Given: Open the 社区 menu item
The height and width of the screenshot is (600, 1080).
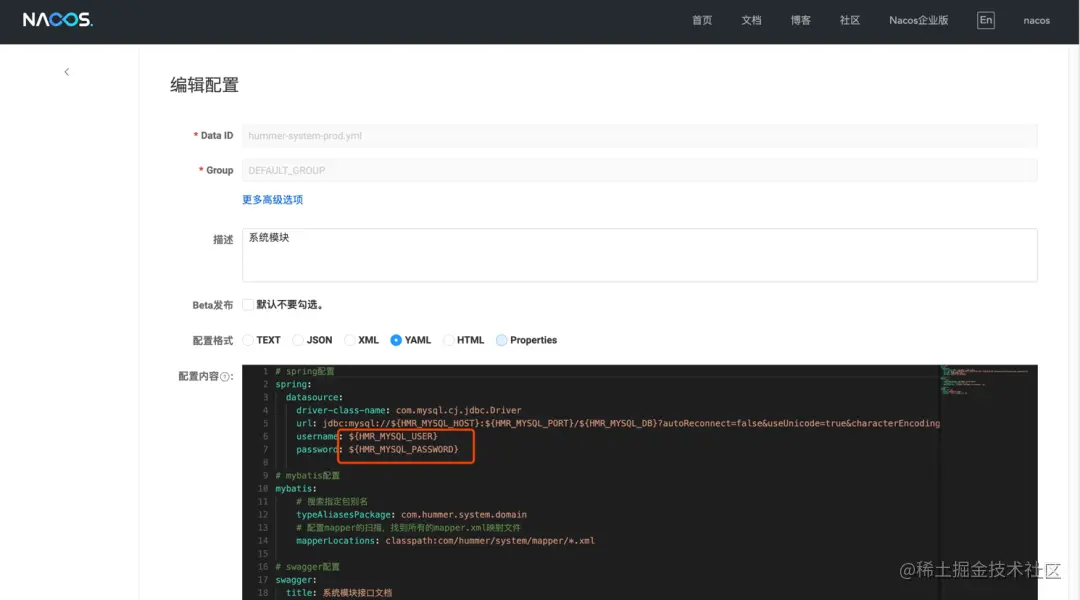Looking at the screenshot, I should coord(849,21).
